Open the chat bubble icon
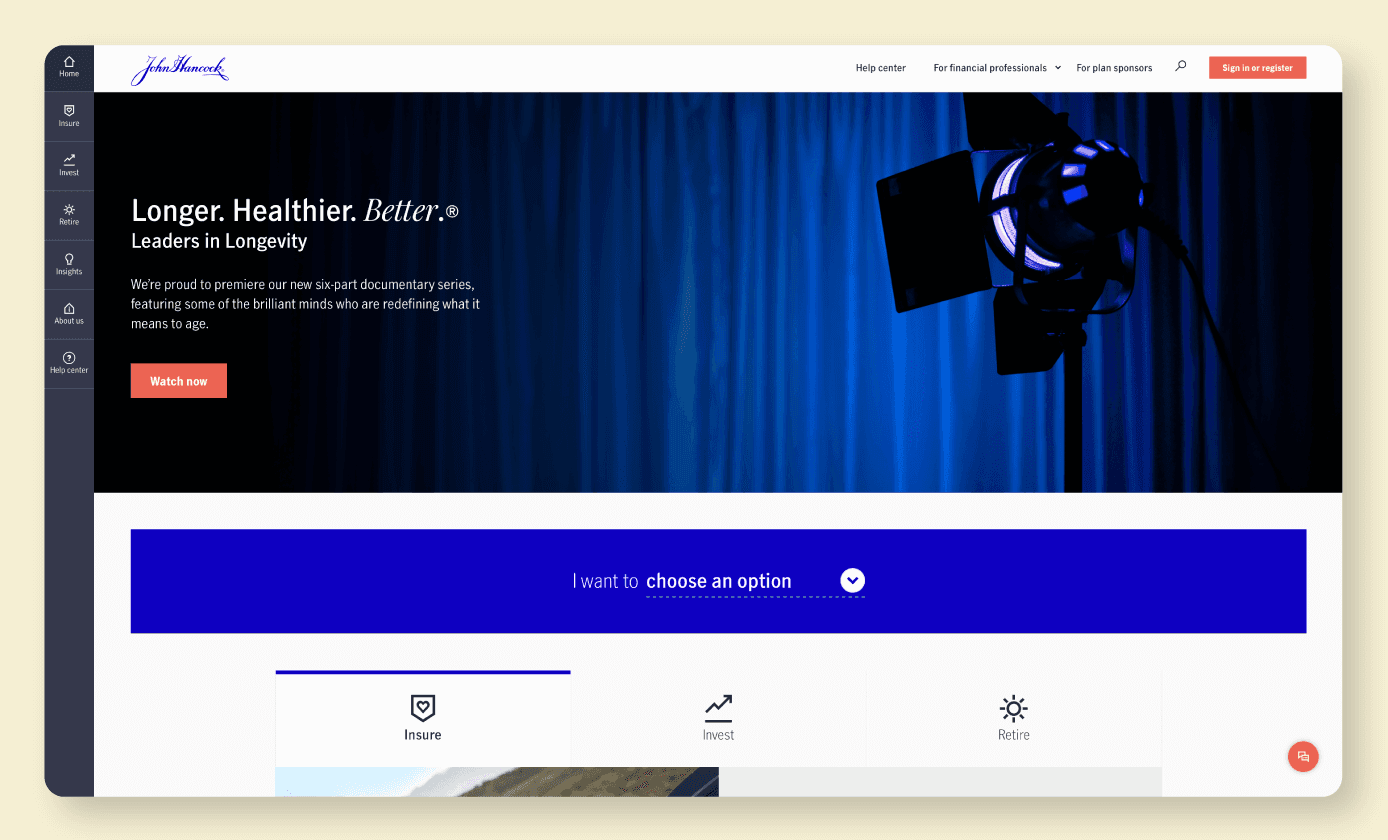 tap(1303, 756)
